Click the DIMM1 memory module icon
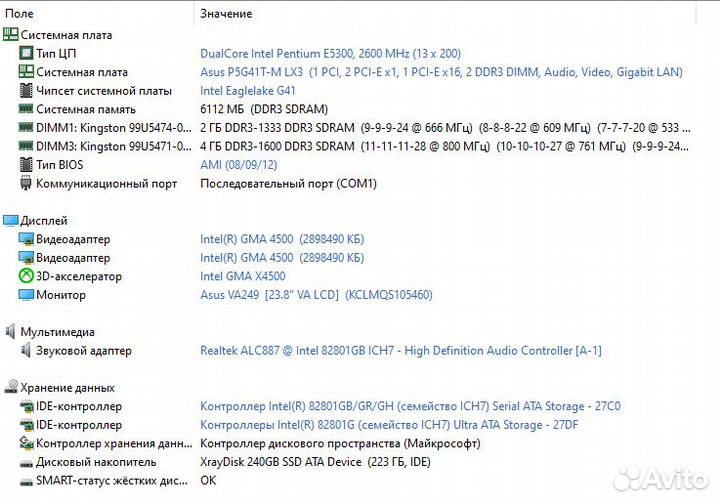 26,127
